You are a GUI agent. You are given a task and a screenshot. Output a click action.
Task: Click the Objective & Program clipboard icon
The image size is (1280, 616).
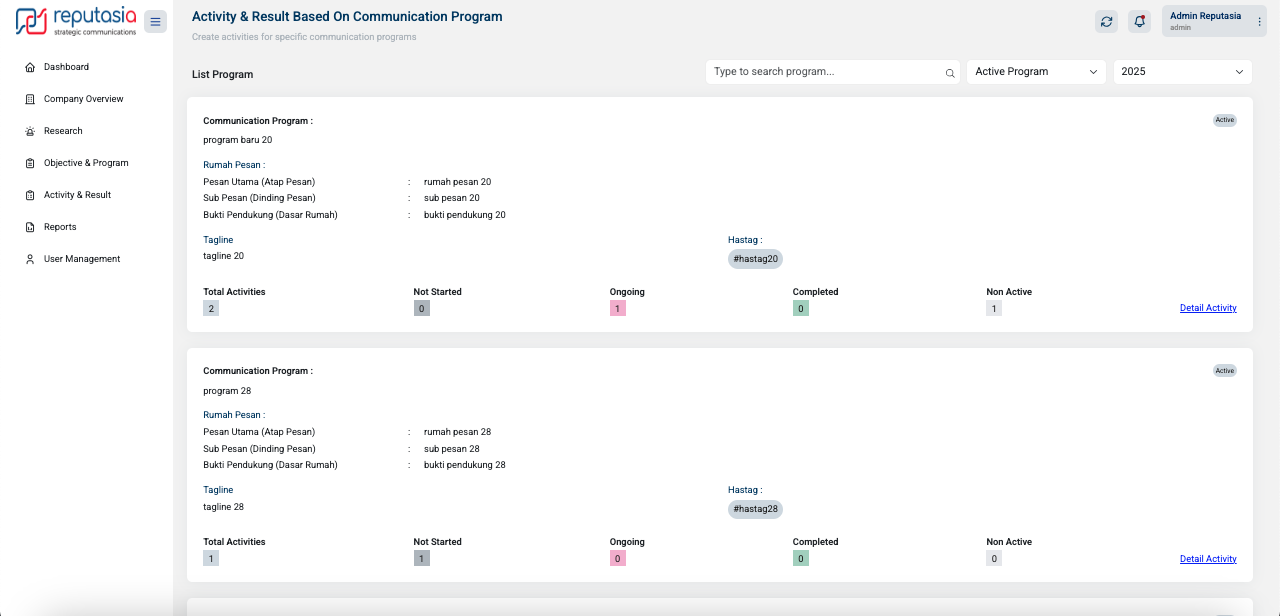coord(30,163)
